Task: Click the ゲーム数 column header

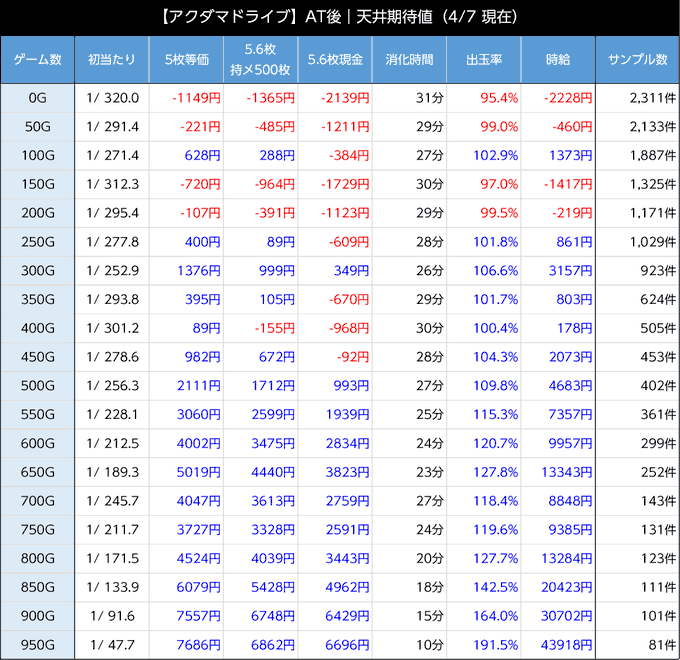Action: tap(38, 60)
